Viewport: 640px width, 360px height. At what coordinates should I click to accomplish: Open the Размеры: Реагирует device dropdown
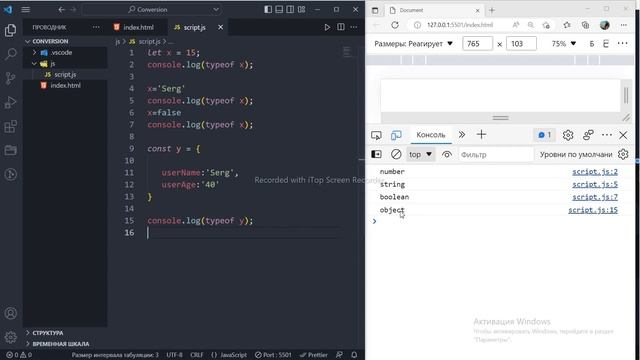[414, 44]
